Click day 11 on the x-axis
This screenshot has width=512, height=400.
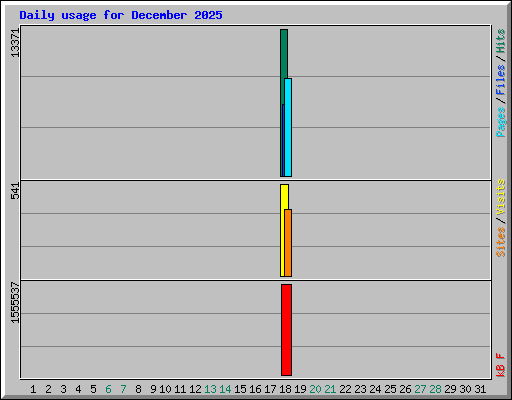(x=180, y=389)
